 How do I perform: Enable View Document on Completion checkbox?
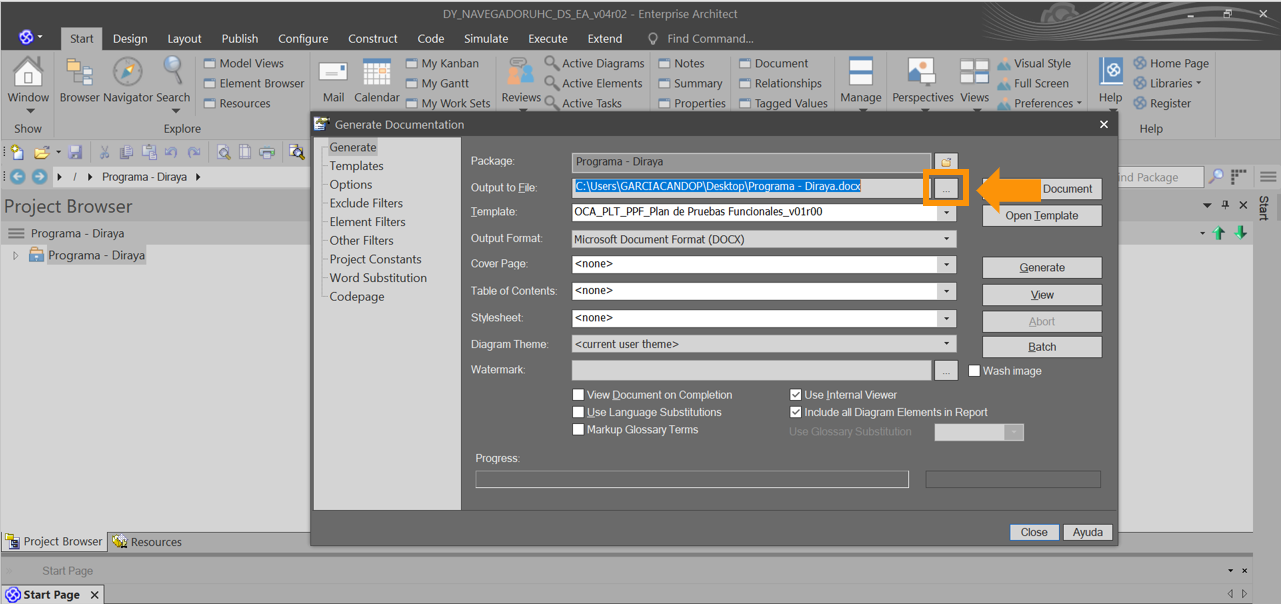click(x=578, y=395)
